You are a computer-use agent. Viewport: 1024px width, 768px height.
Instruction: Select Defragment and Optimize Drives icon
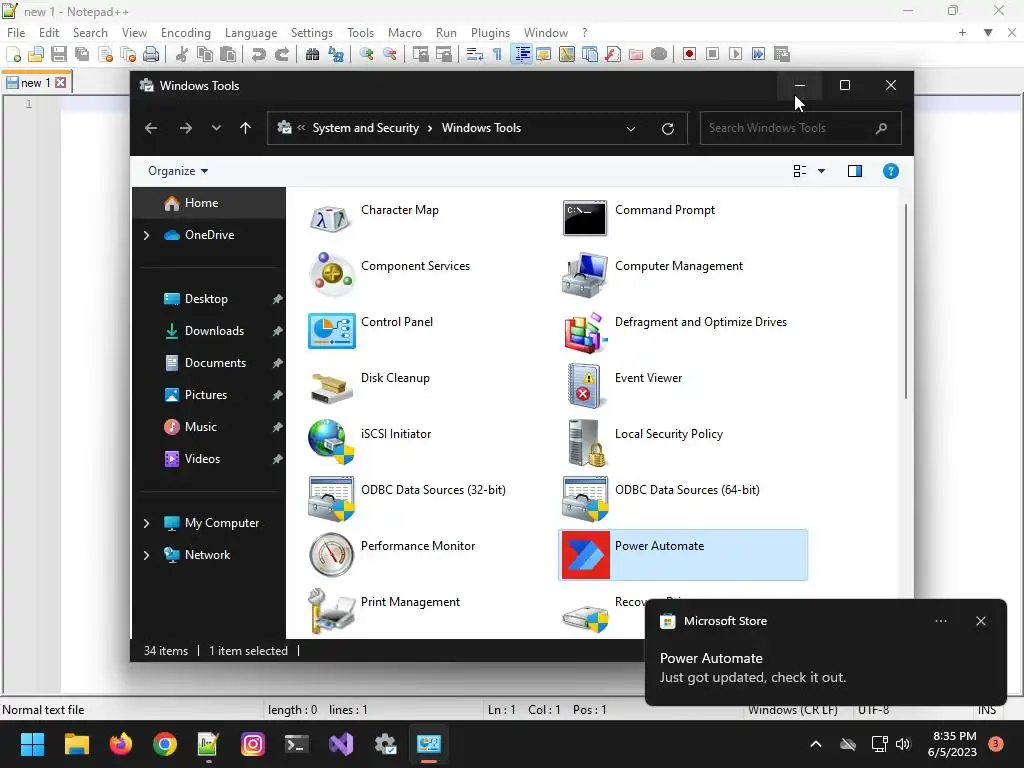click(x=584, y=332)
